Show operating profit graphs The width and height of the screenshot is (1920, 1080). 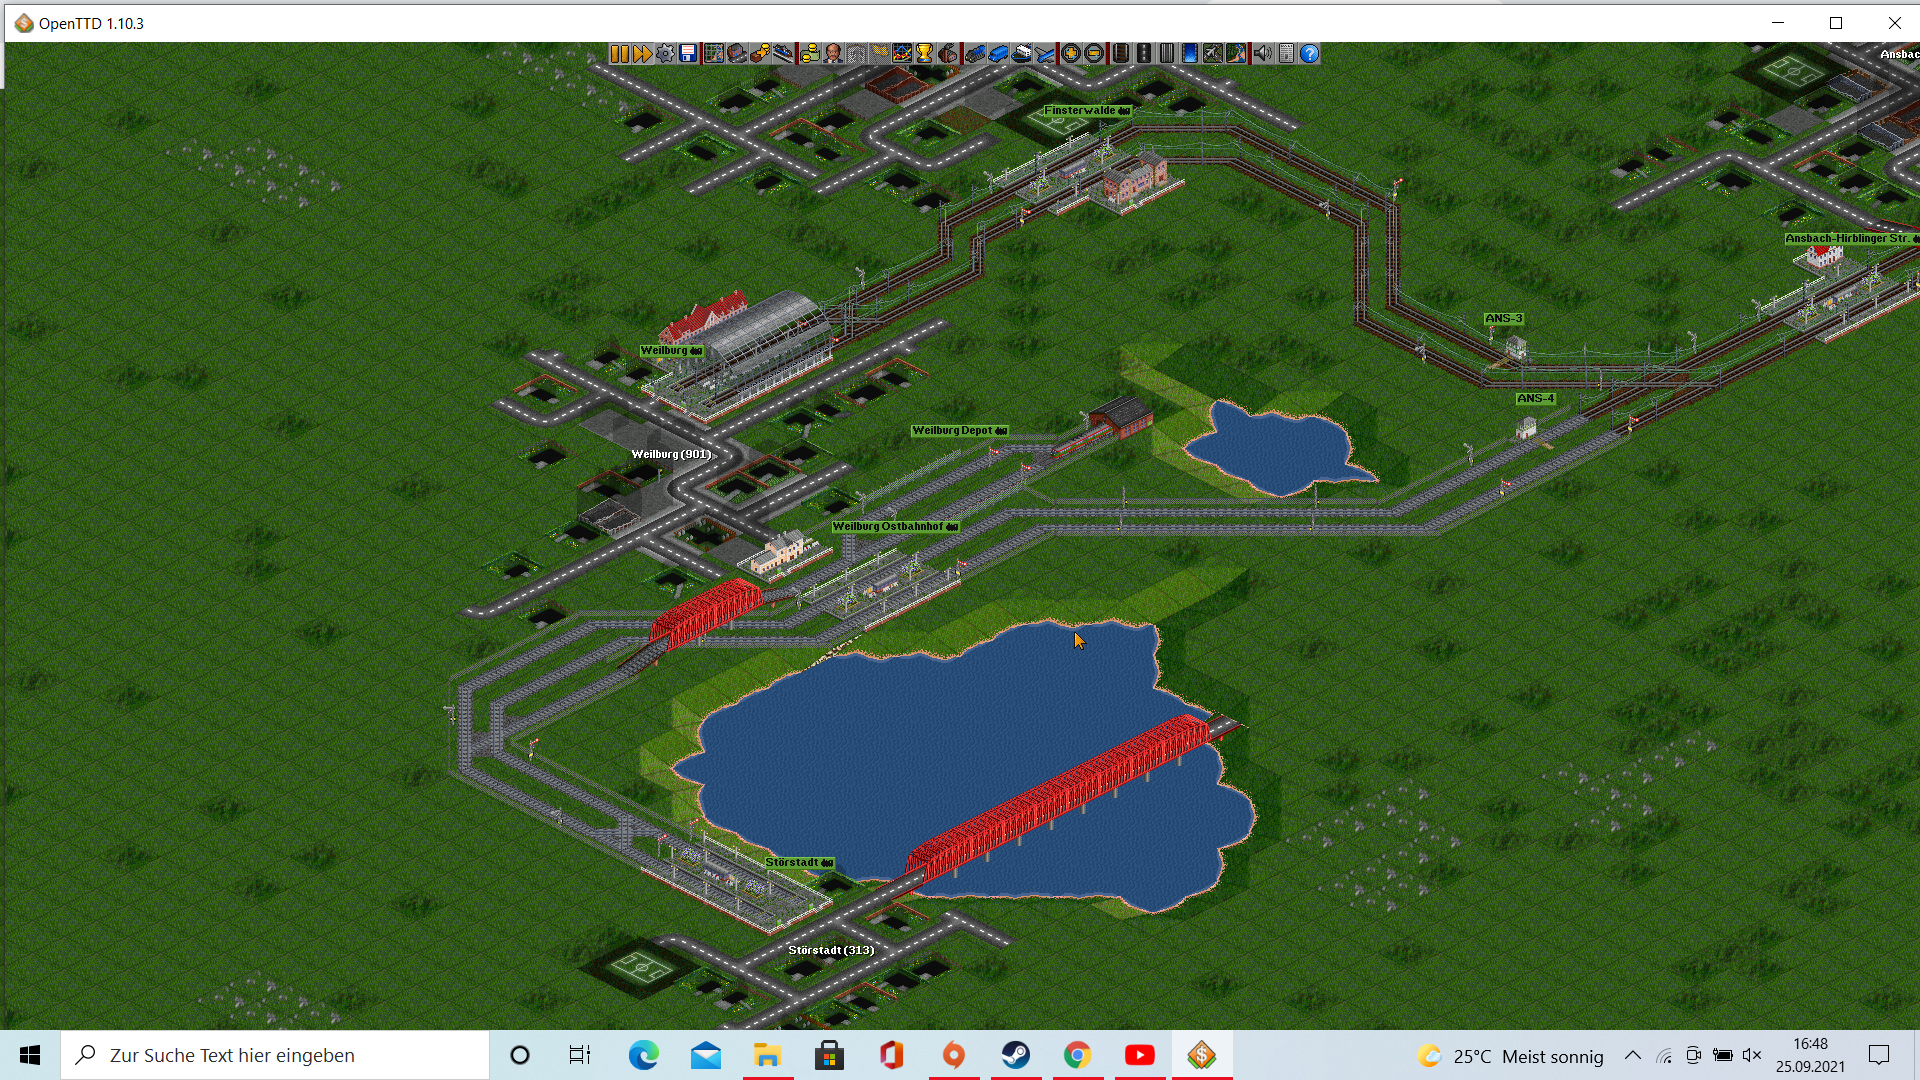pos(902,53)
